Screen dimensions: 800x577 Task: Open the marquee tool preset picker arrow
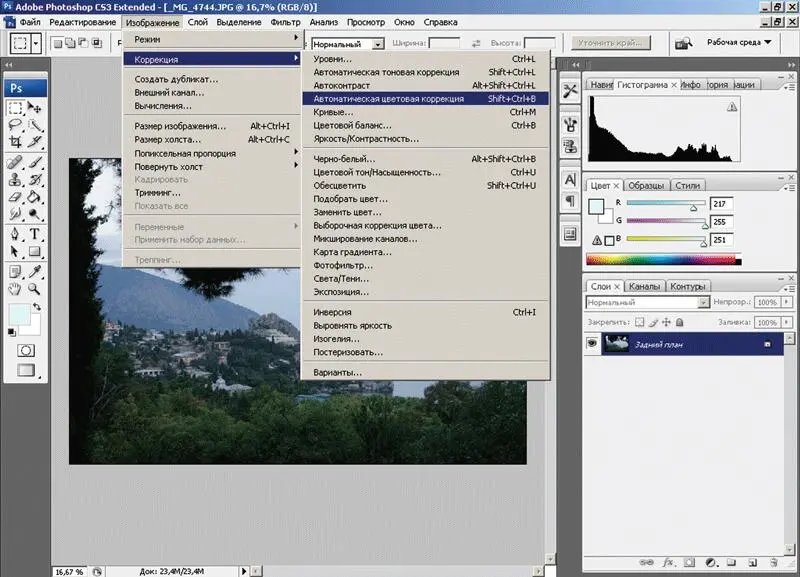[36, 44]
